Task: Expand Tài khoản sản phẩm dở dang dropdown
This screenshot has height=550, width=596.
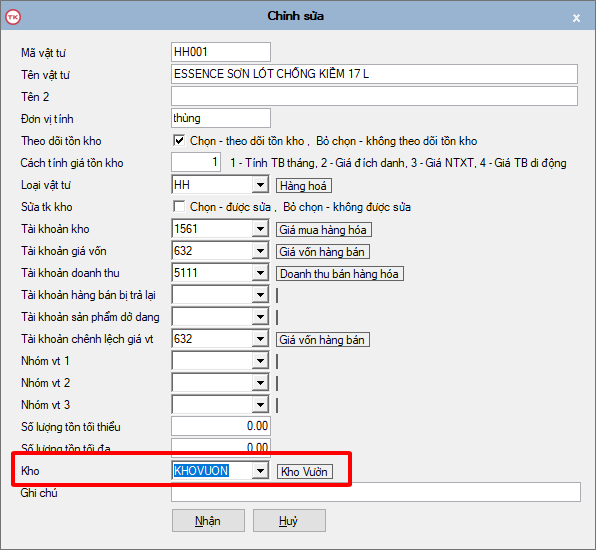Action: [260, 317]
